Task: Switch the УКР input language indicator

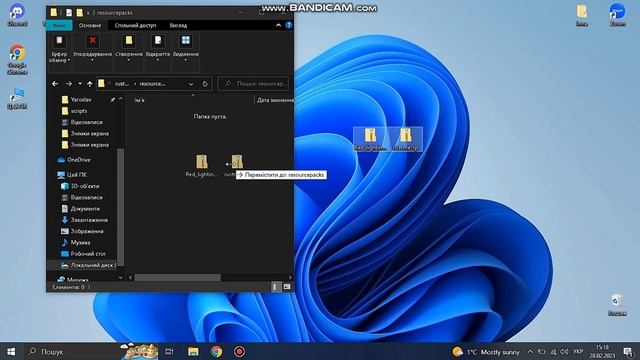Action: 578,352
